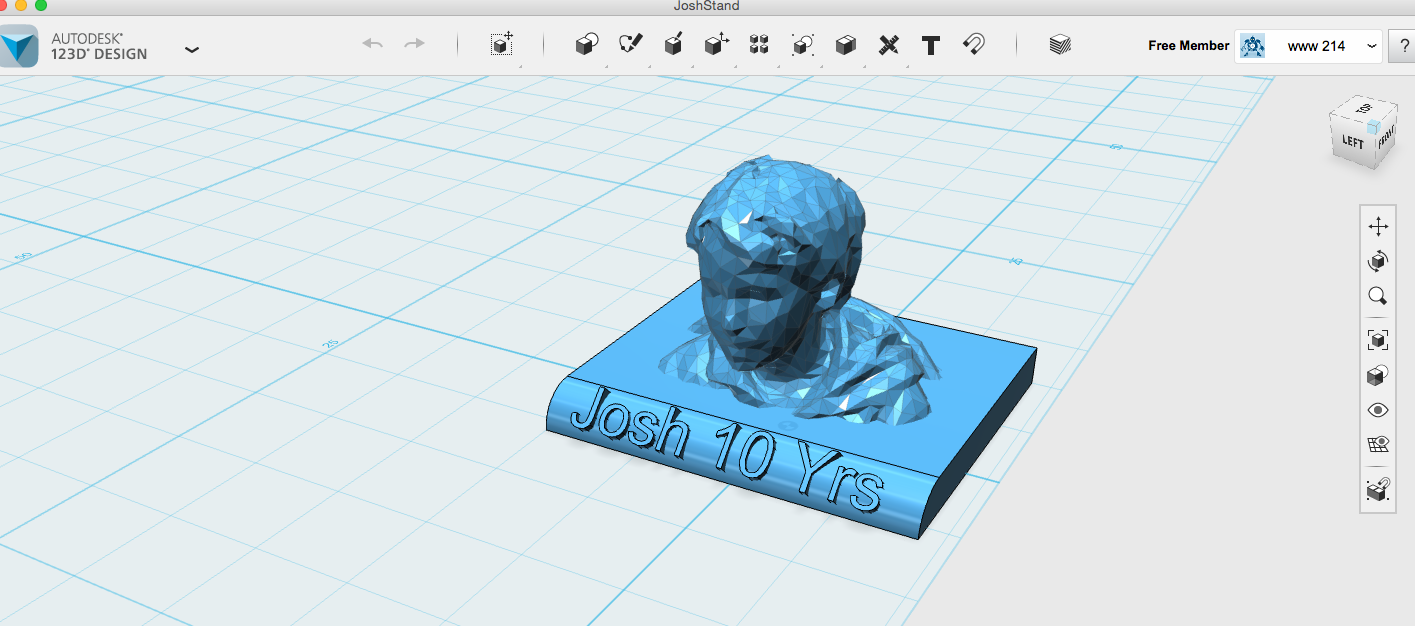Select the Pan tool in the sidebar

pyautogui.click(x=1377, y=226)
